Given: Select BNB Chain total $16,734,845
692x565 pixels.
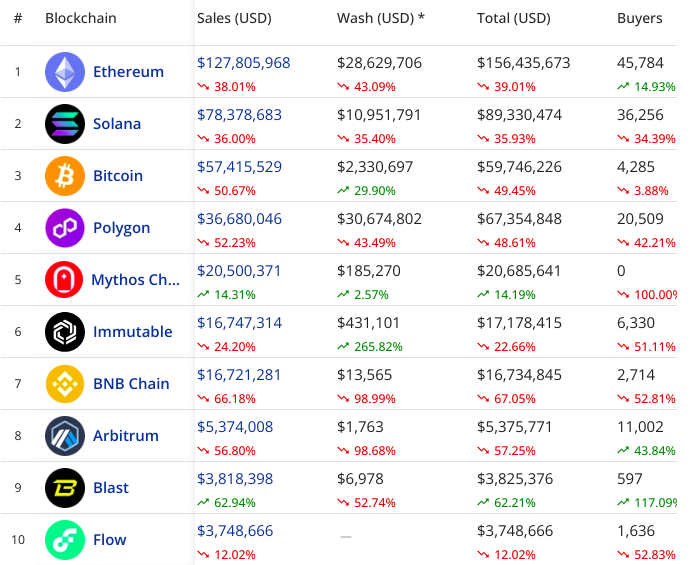Looking at the screenshot, I should pyautogui.click(x=519, y=375).
